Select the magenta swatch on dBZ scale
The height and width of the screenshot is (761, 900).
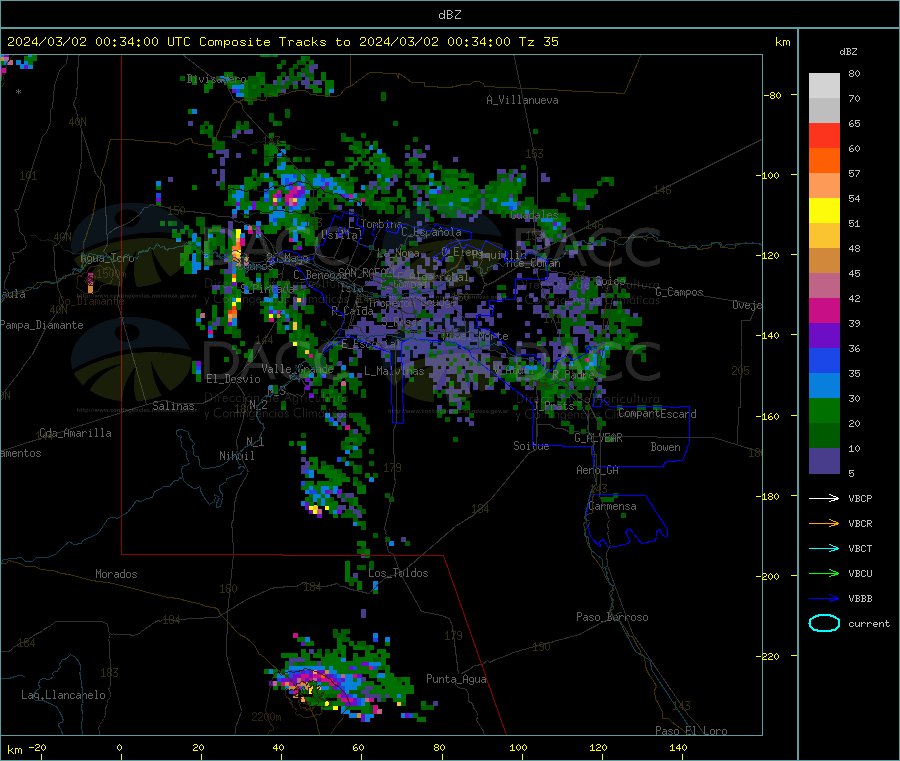(x=824, y=310)
